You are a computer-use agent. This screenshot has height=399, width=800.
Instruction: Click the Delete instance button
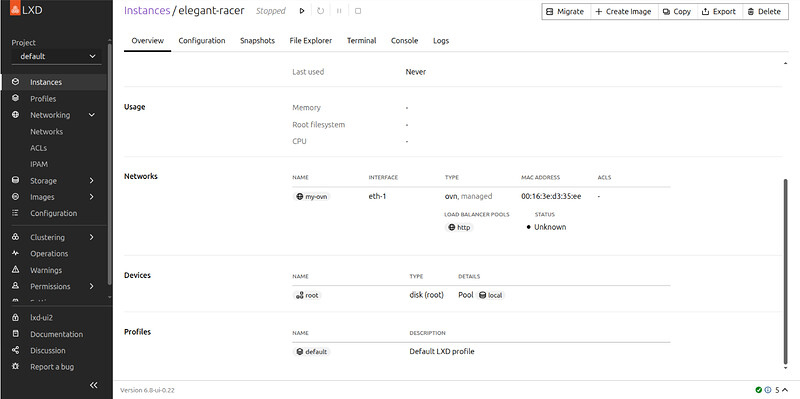765,11
